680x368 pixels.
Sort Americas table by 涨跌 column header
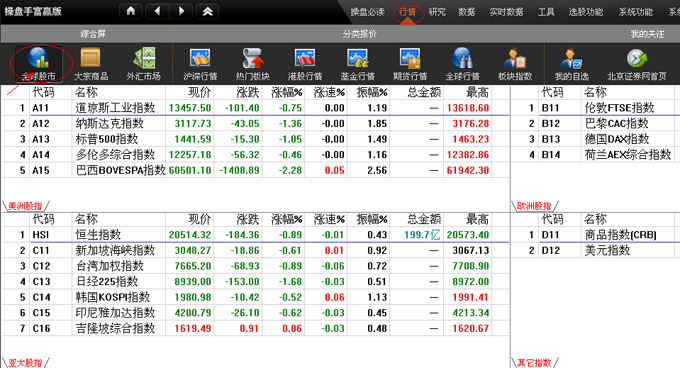pyautogui.click(x=248, y=92)
